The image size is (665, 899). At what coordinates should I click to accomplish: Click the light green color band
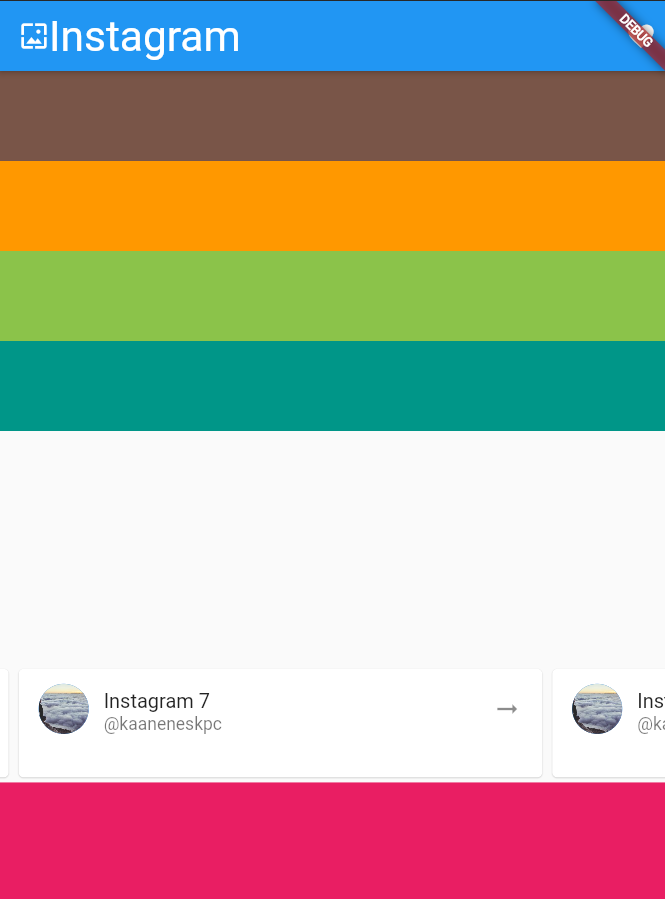(332, 296)
